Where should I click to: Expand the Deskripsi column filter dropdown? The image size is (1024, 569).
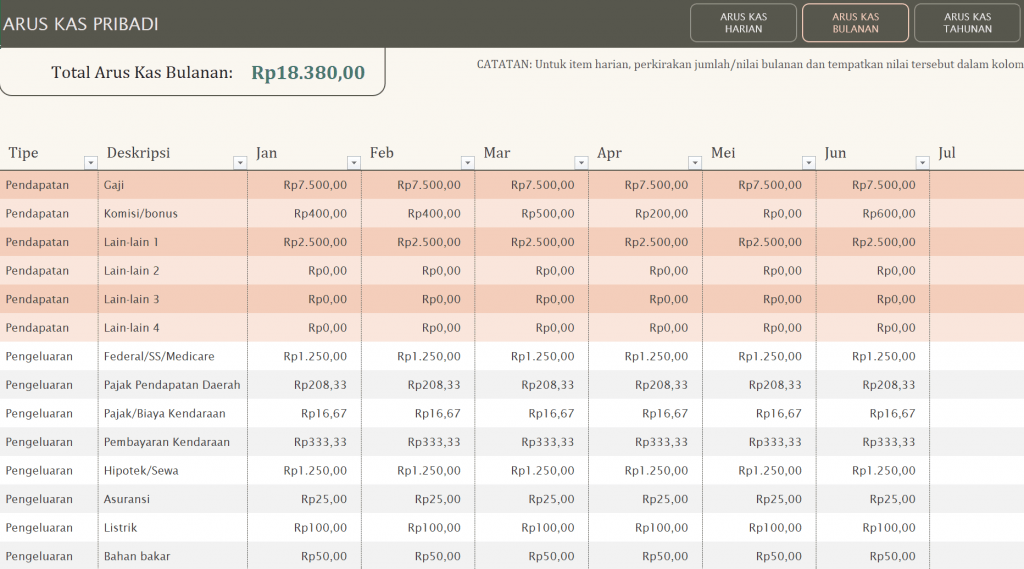239,162
